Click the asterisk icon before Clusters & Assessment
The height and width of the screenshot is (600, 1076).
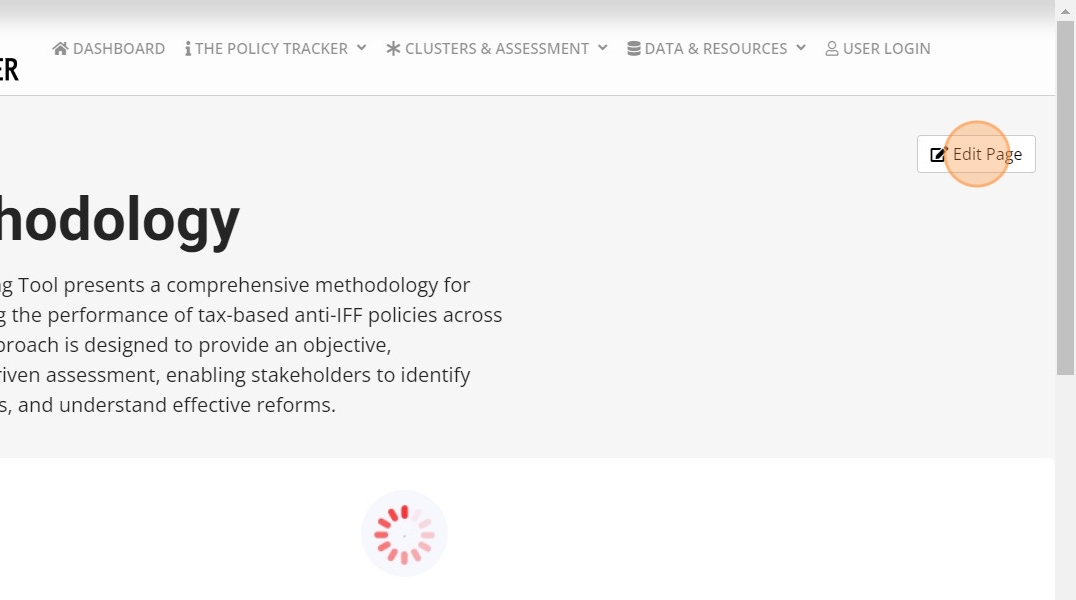(393, 48)
